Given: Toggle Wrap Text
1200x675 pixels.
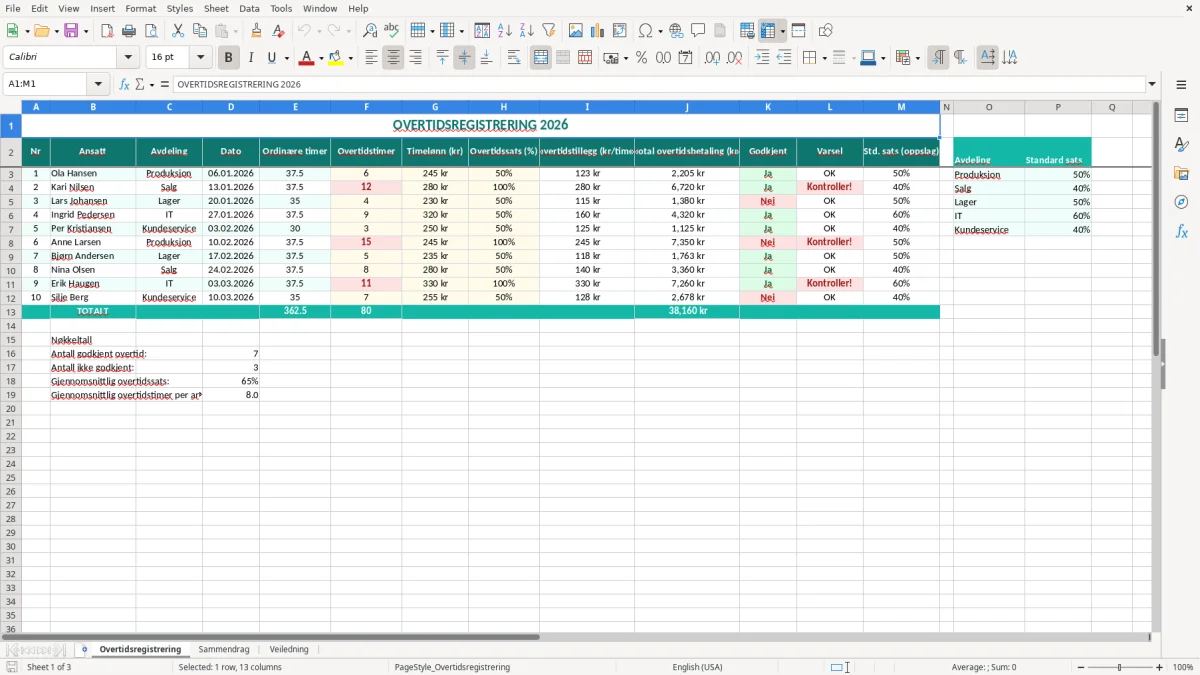Looking at the screenshot, I should [514, 58].
